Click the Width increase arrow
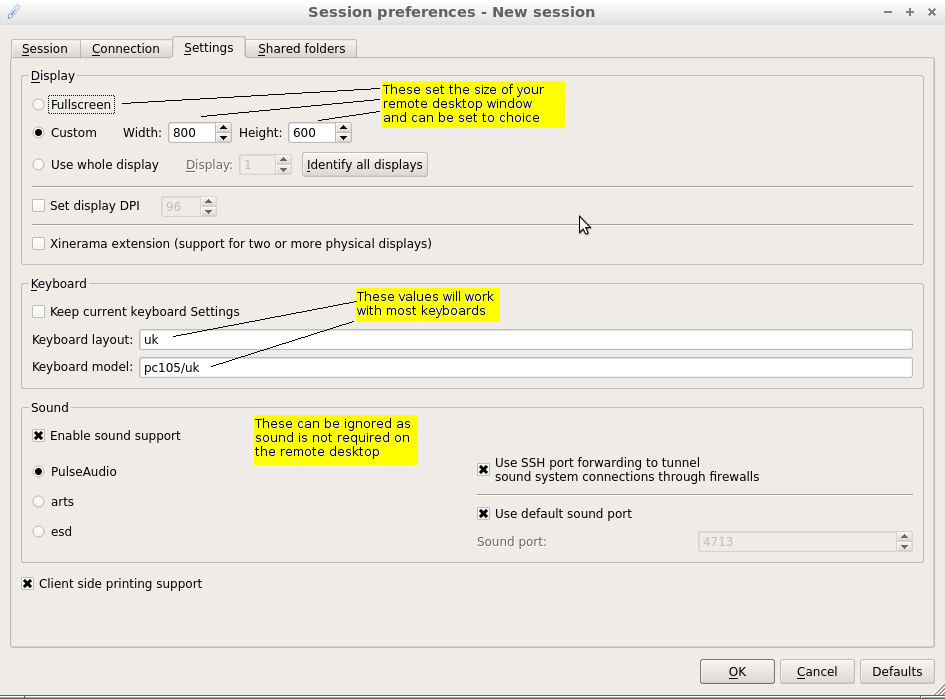 tap(223, 128)
